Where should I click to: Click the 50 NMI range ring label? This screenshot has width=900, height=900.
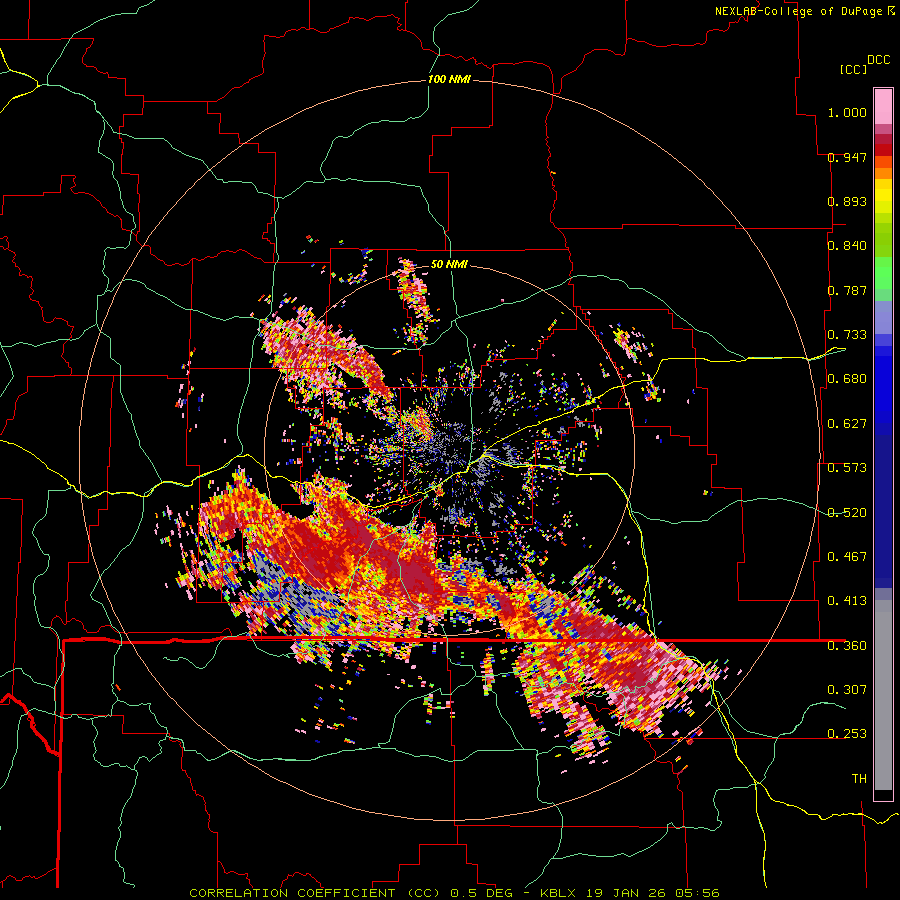click(449, 265)
